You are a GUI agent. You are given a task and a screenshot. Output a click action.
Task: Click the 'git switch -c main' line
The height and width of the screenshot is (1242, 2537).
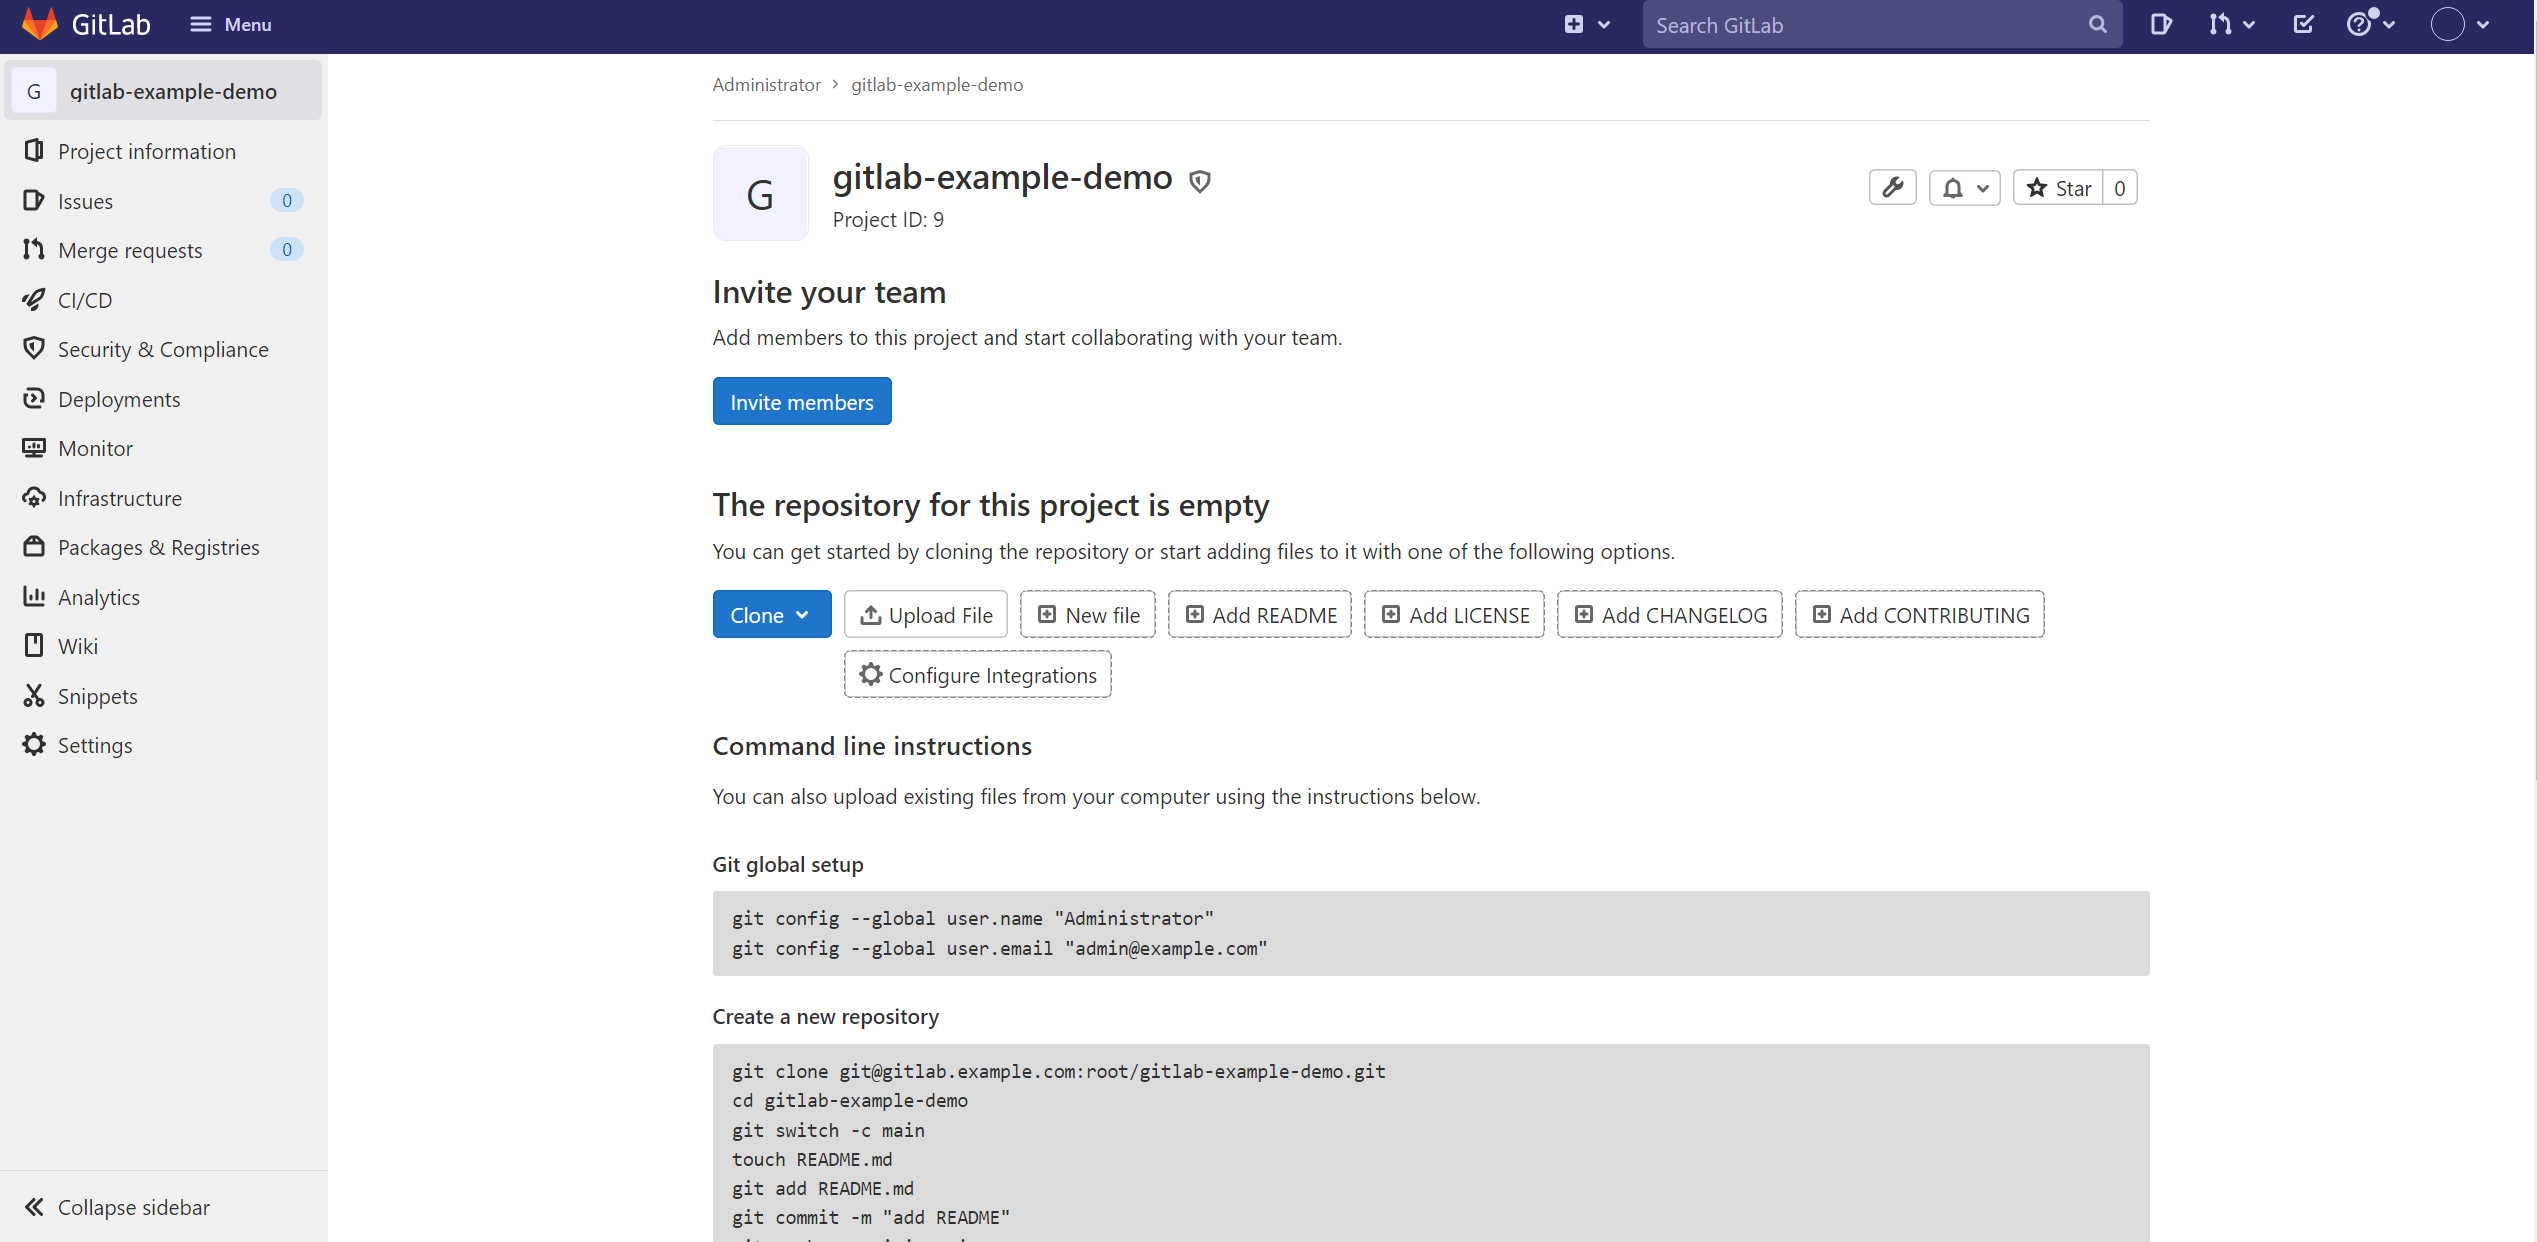[828, 1130]
